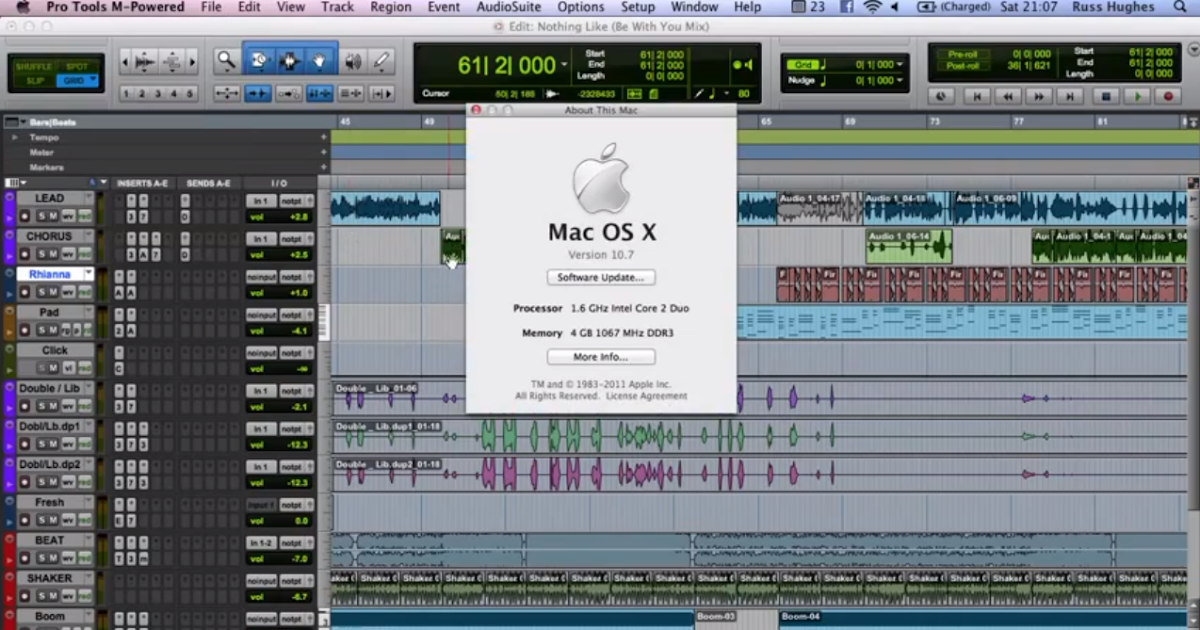This screenshot has width=1200, height=630.
Task: Open the License Agreement link
Action: [x=647, y=396]
